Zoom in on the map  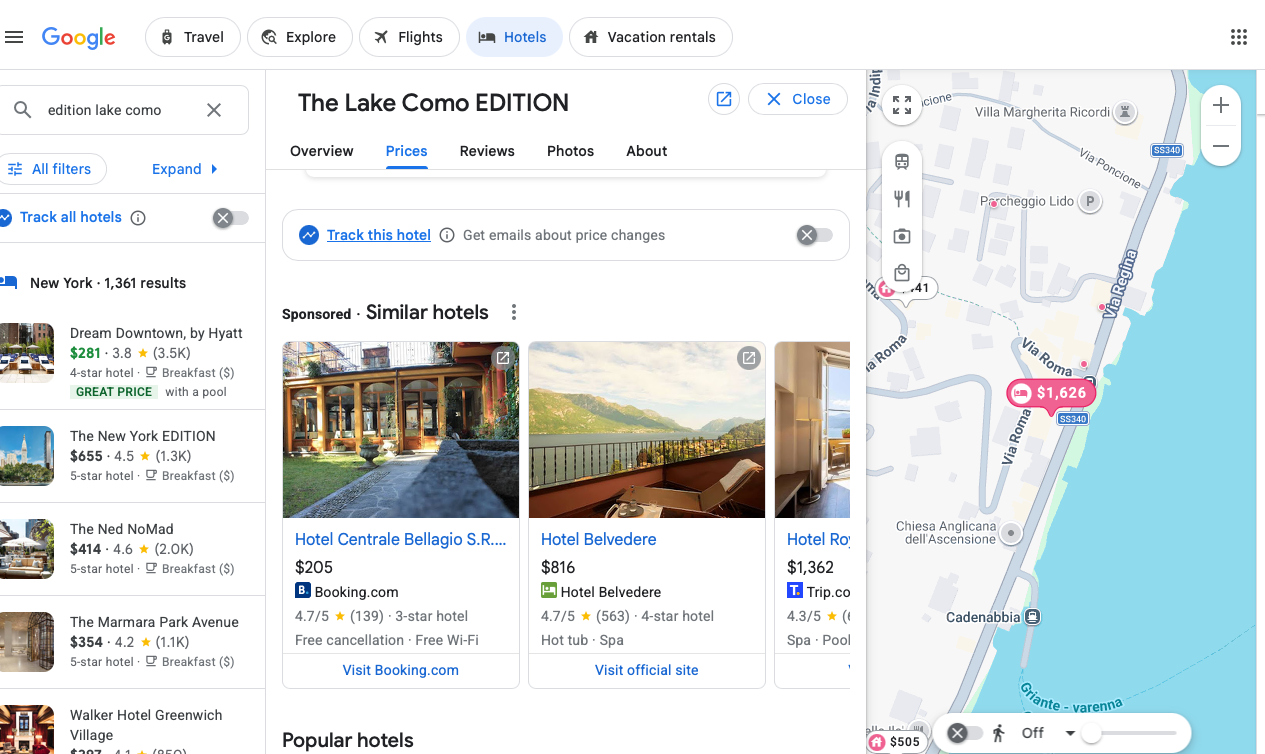point(1221,106)
